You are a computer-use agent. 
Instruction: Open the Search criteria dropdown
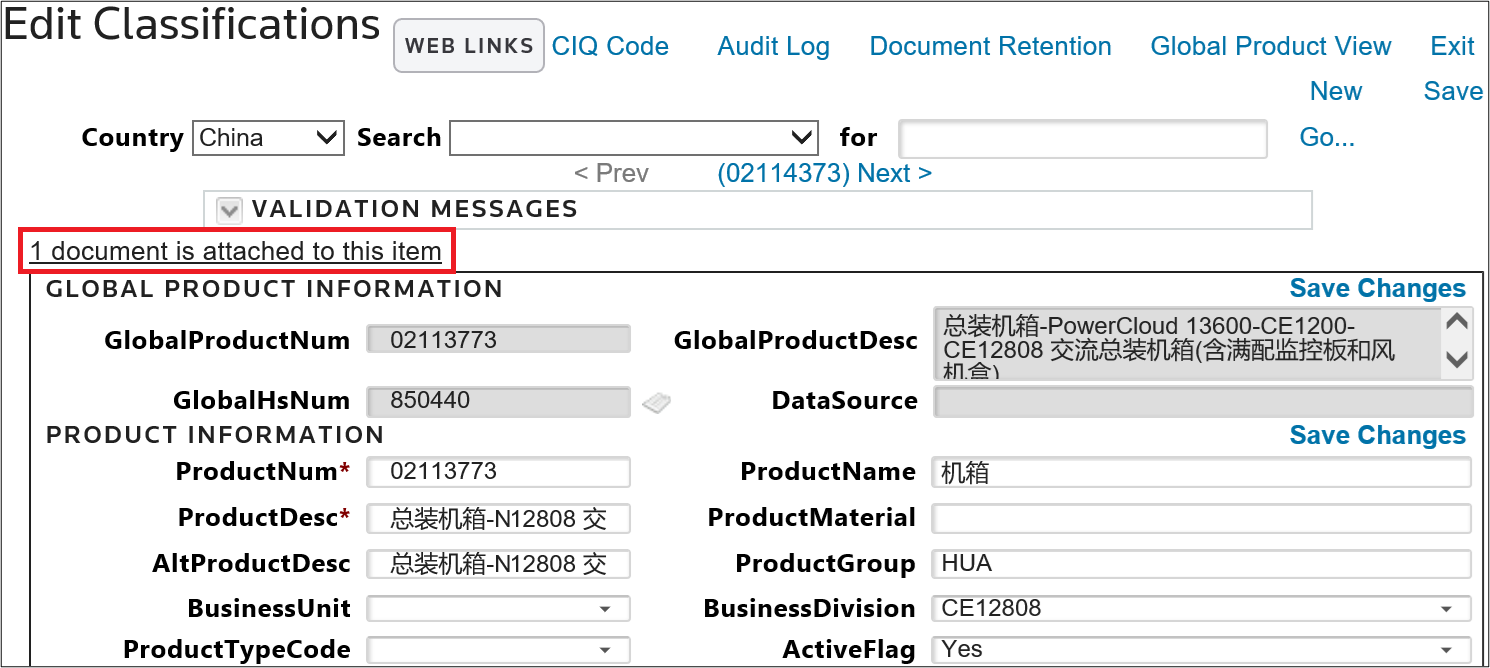coord(634,138)
